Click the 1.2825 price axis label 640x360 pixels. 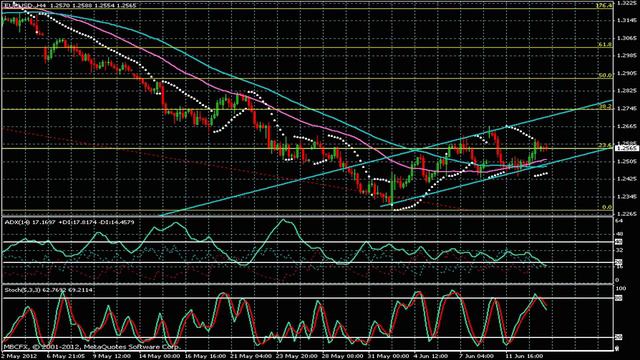tap(627, 91)
